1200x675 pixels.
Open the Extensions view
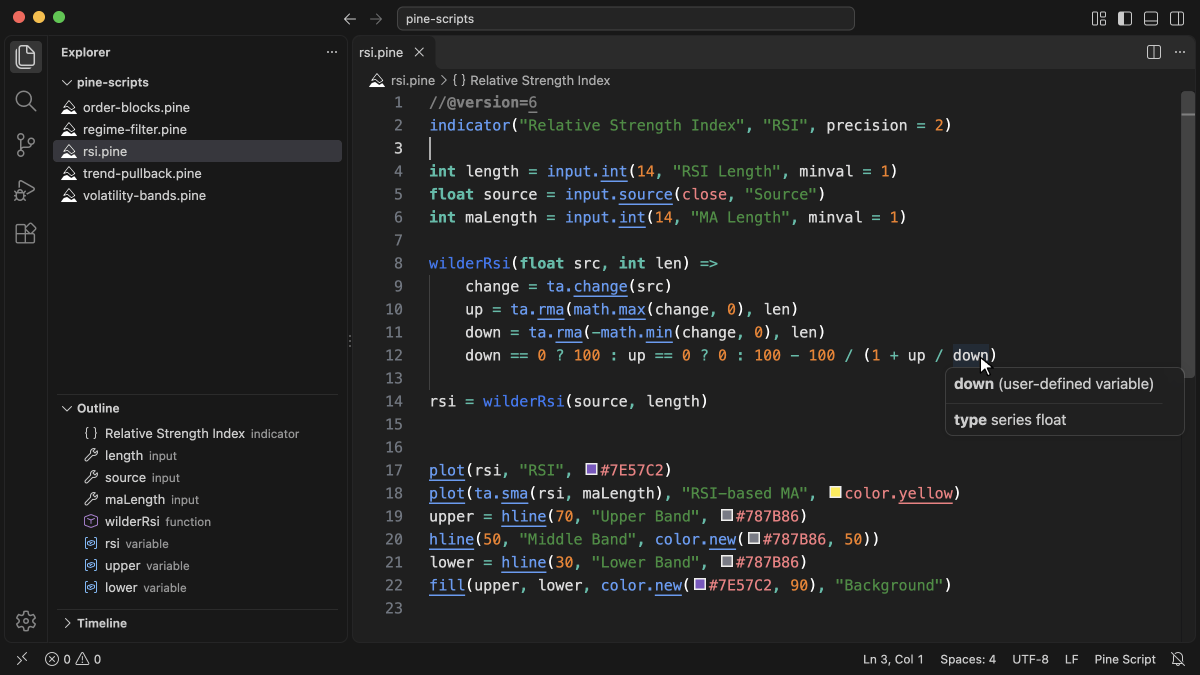pyautogui.click(x=26, y=234)
